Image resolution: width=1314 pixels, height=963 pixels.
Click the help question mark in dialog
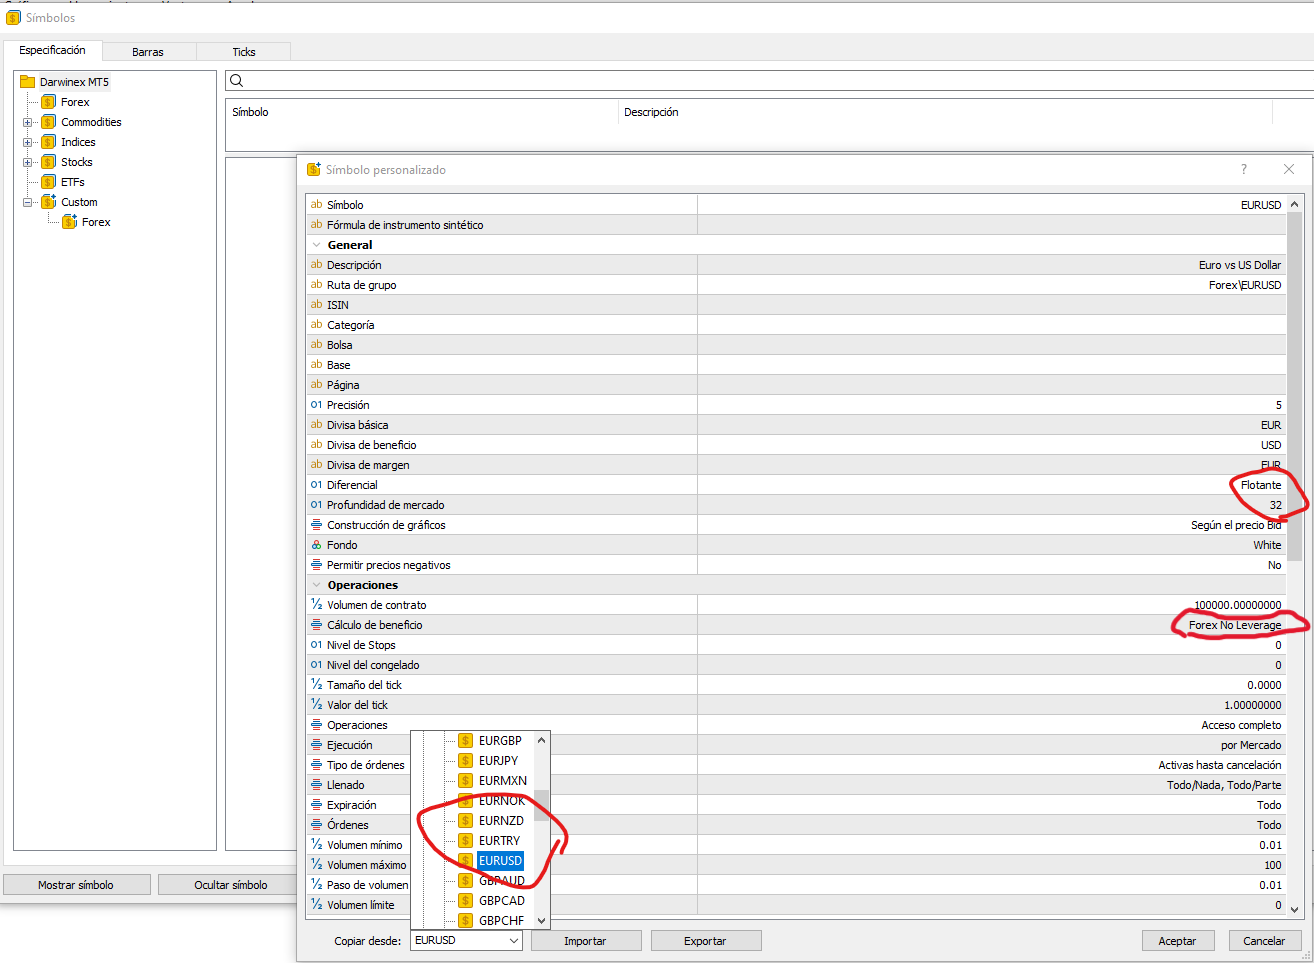[1244, 170]
